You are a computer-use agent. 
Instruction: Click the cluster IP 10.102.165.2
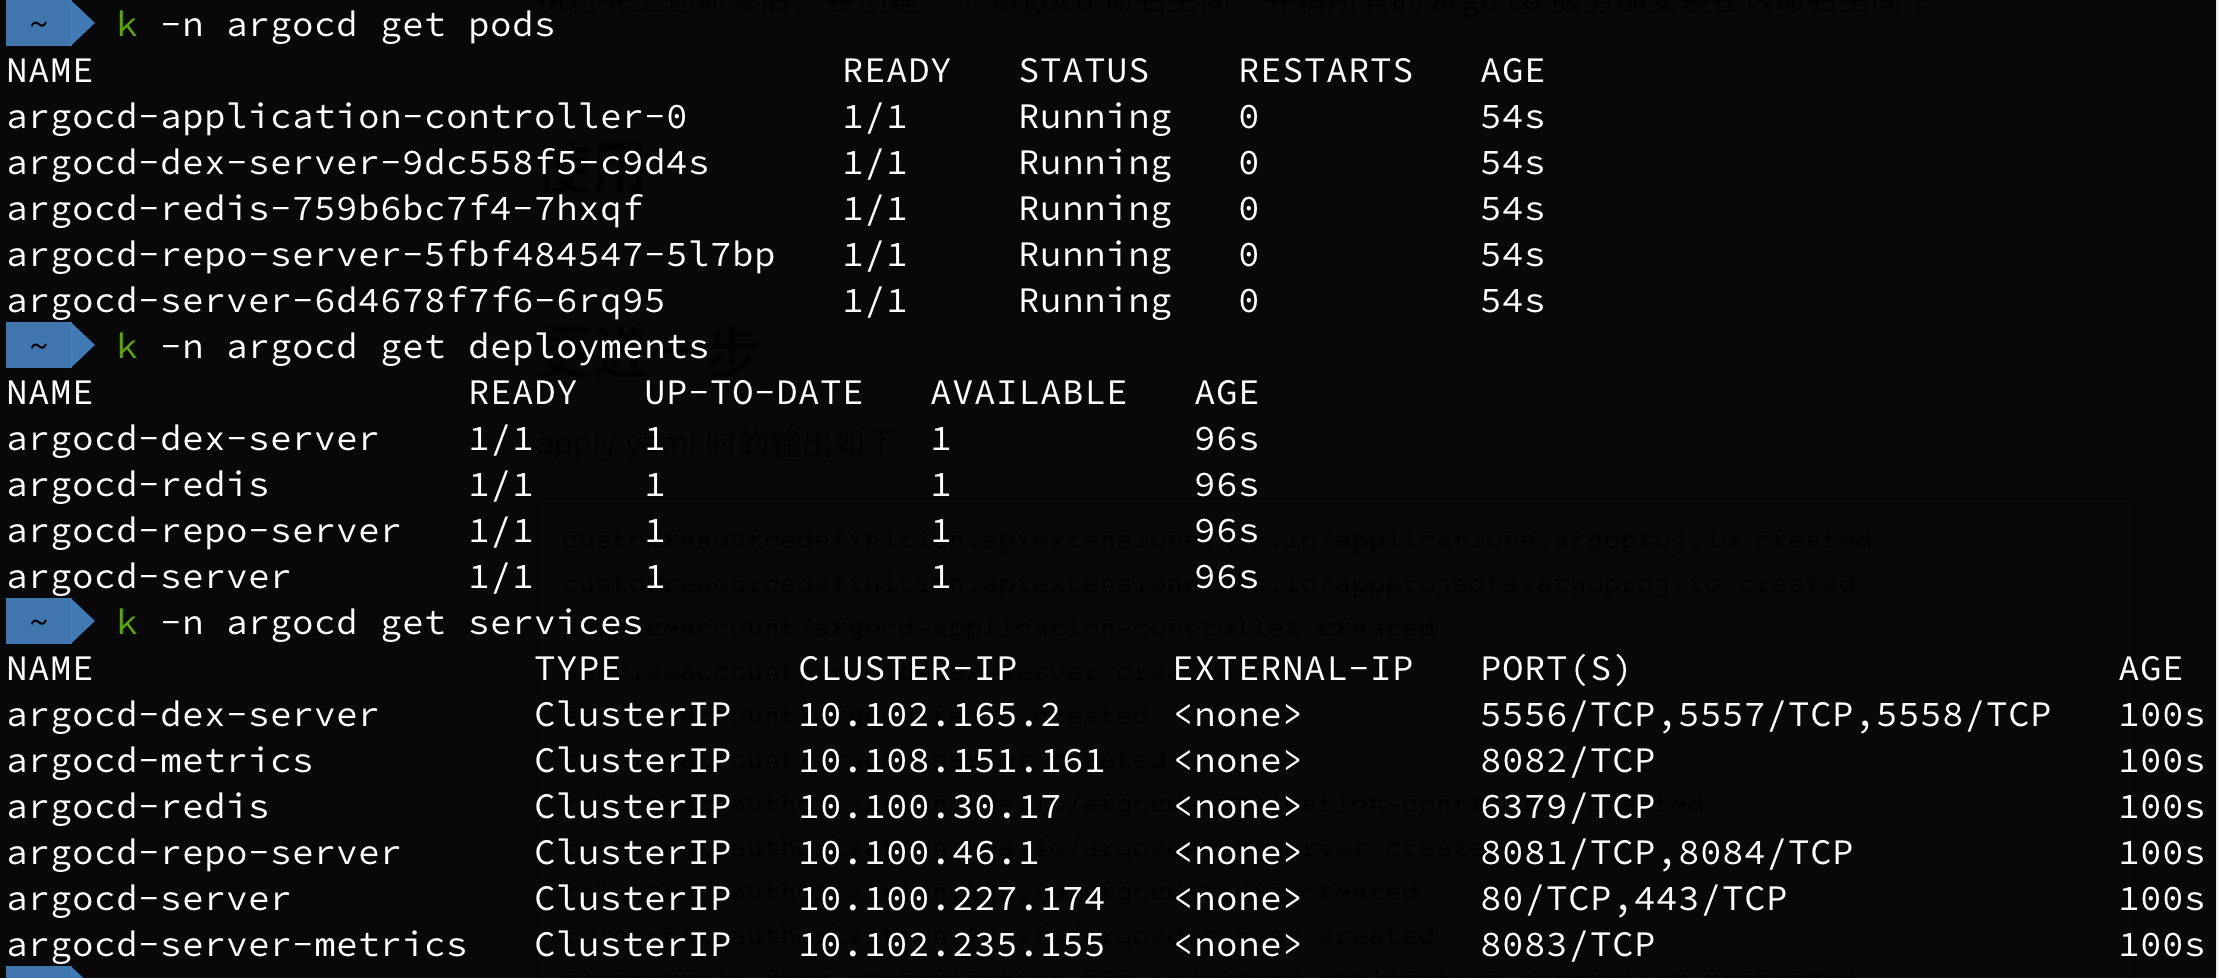pyautogui.click(x=929, y=715)
